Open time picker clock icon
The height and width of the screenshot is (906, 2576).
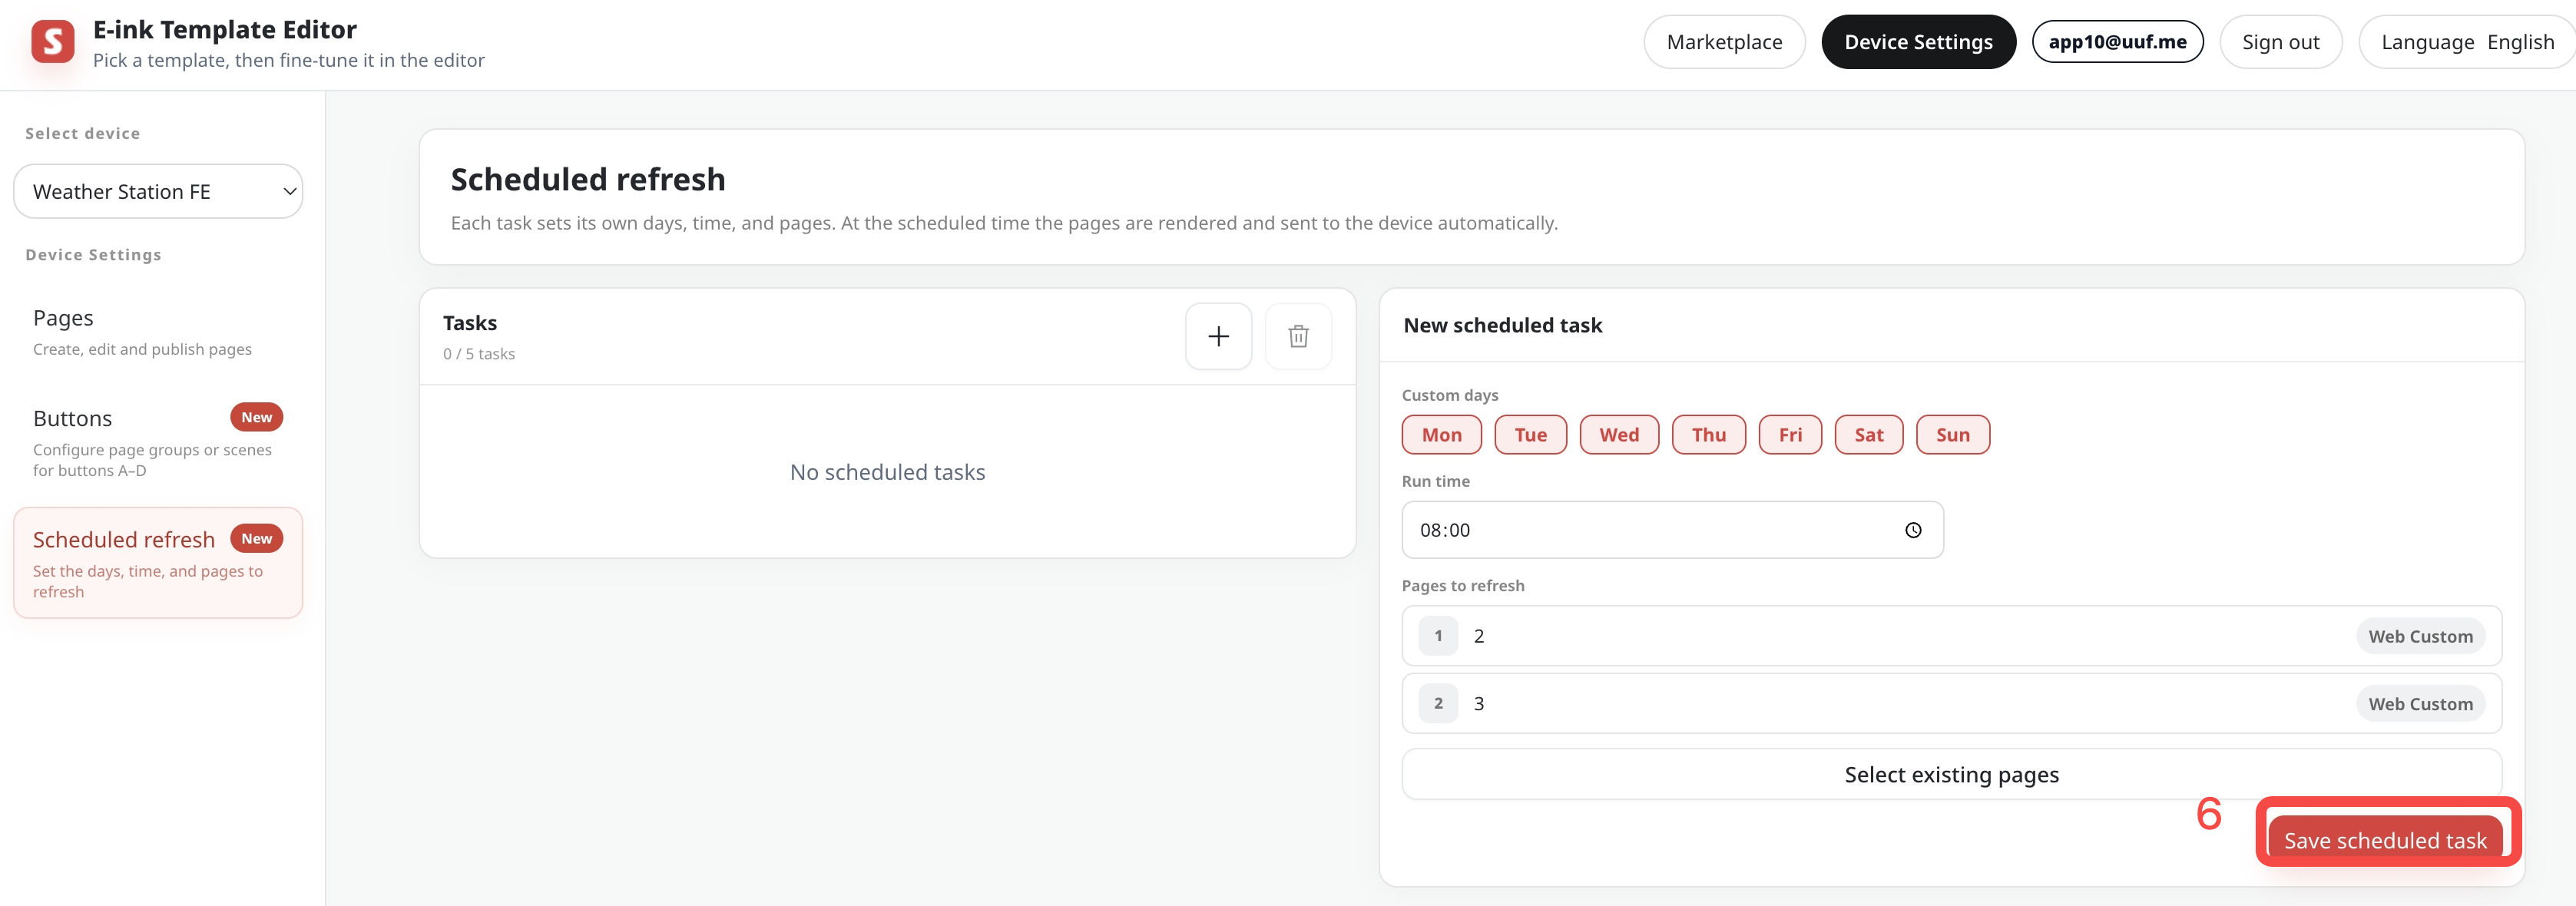[1912, 530]
